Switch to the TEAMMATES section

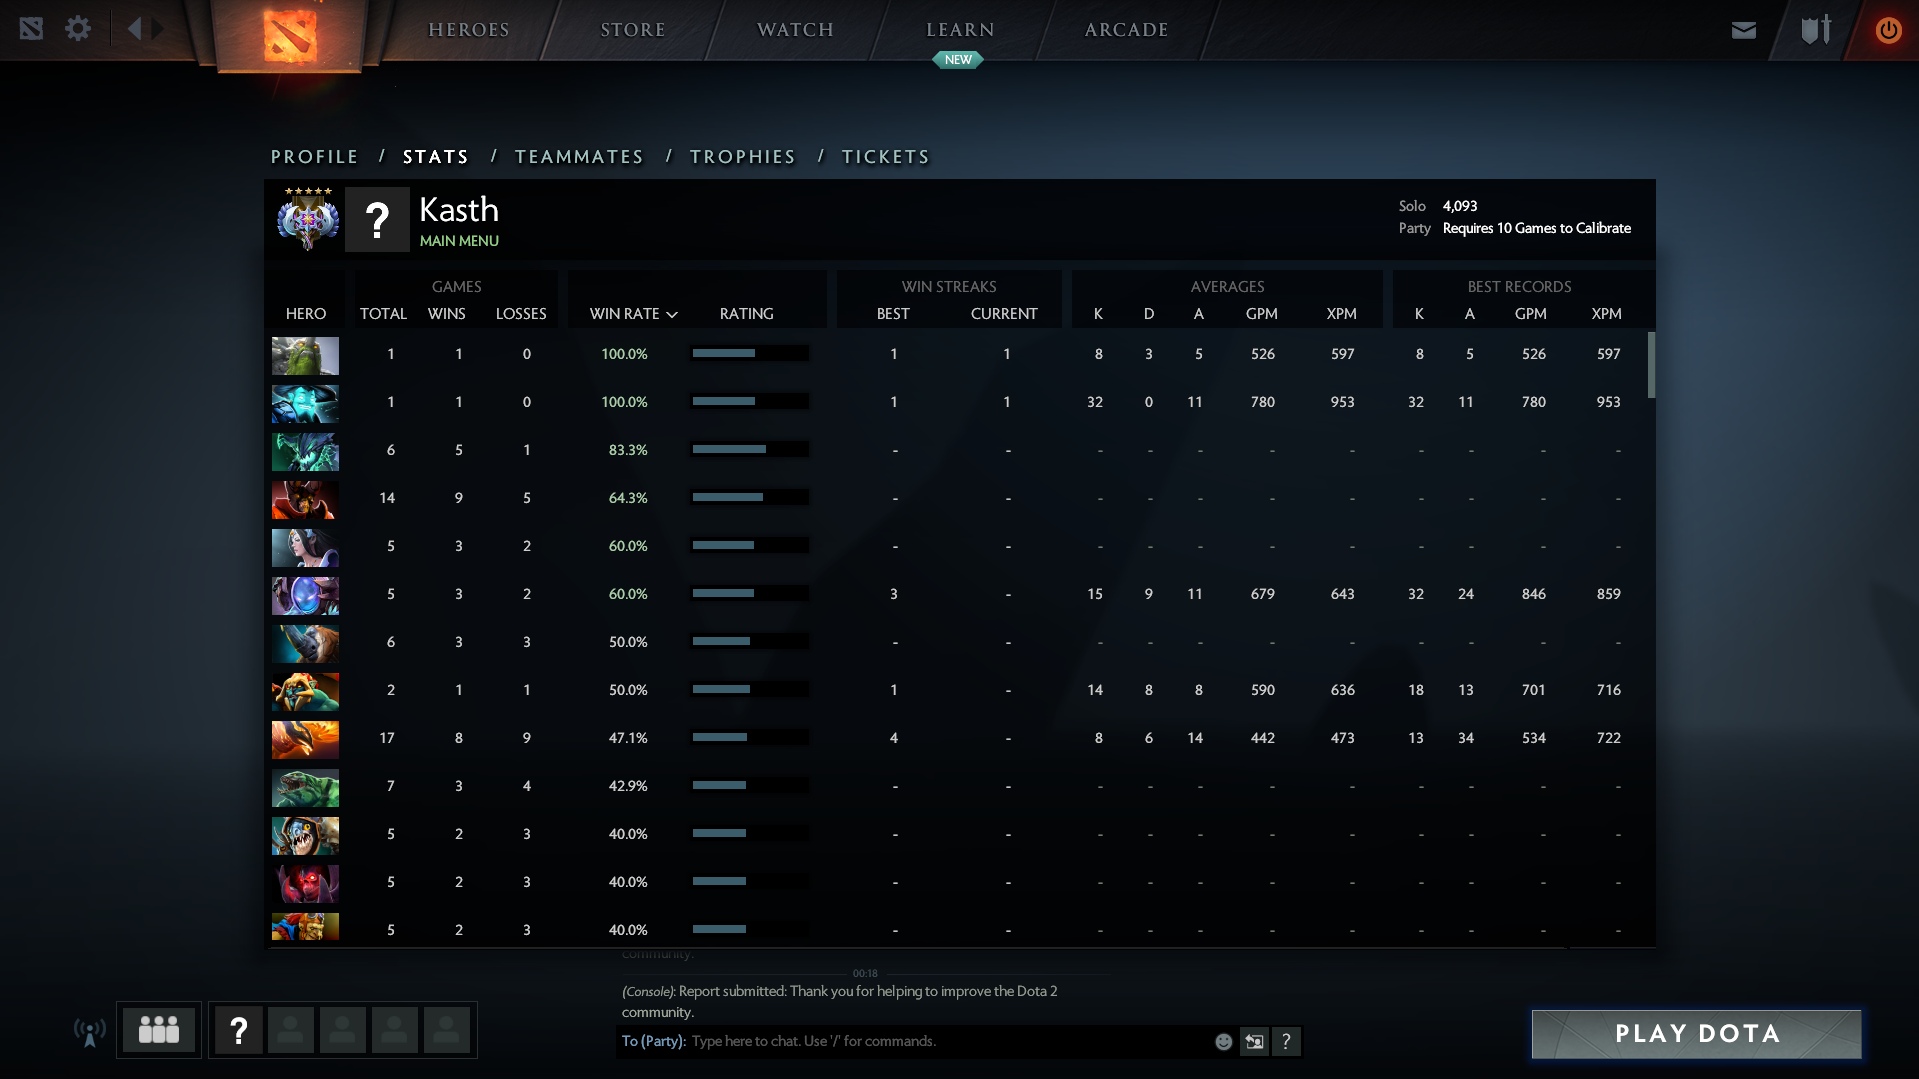point(579,156)
